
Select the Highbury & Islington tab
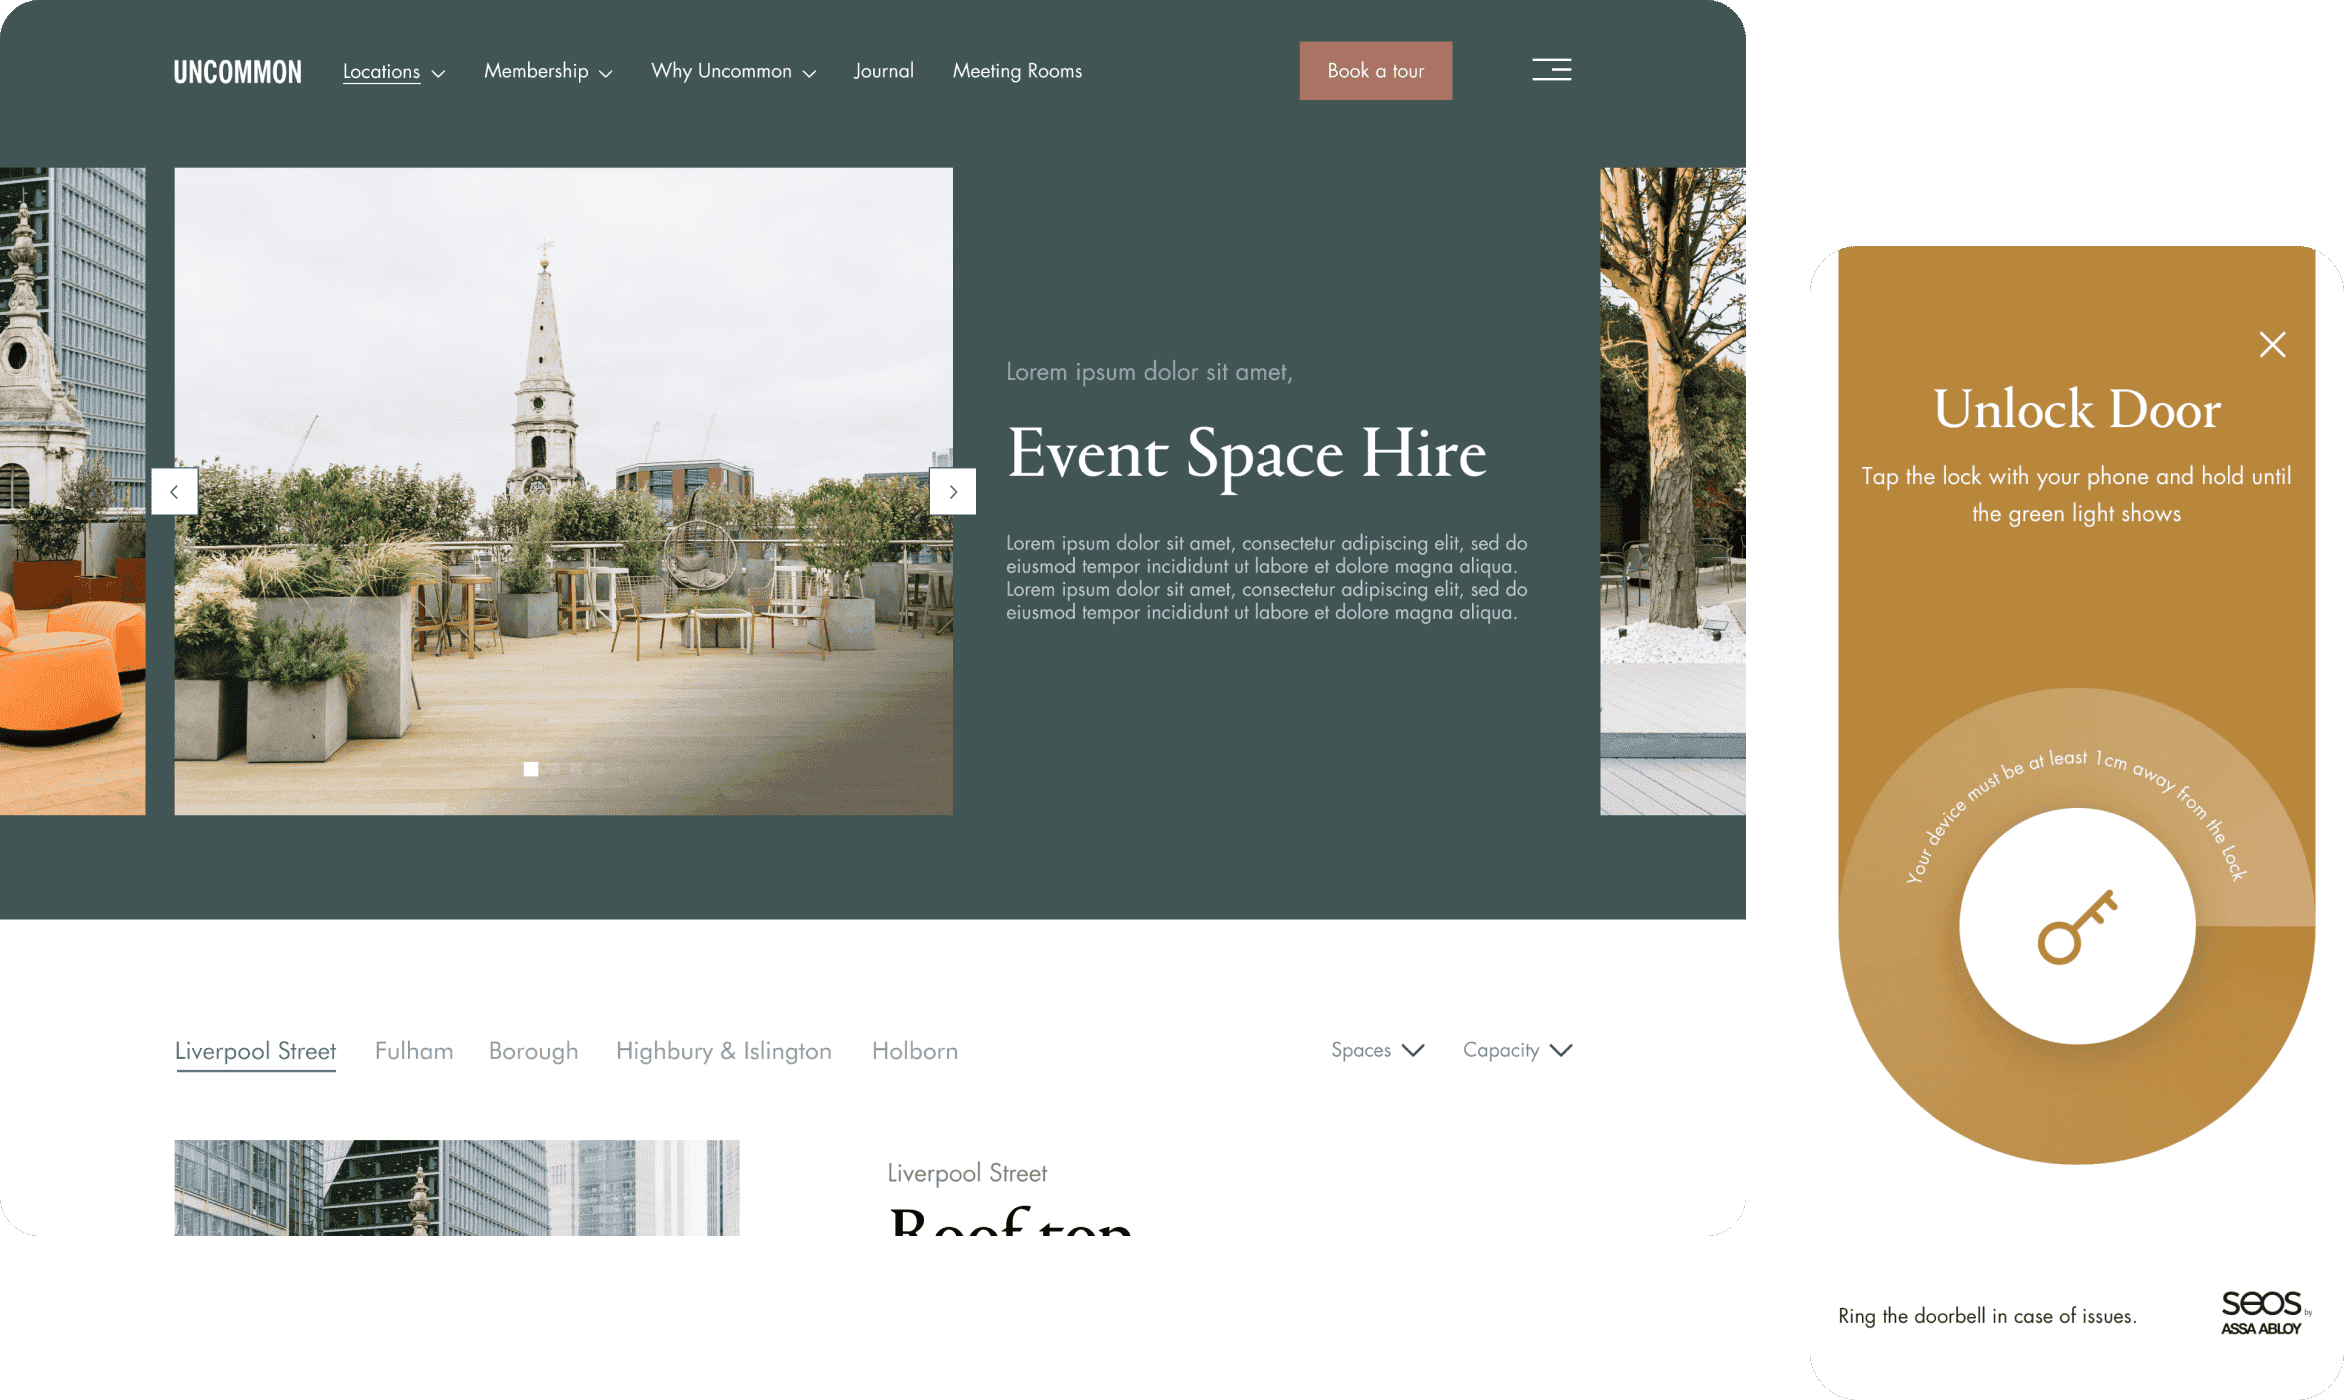click(724, 1052)
